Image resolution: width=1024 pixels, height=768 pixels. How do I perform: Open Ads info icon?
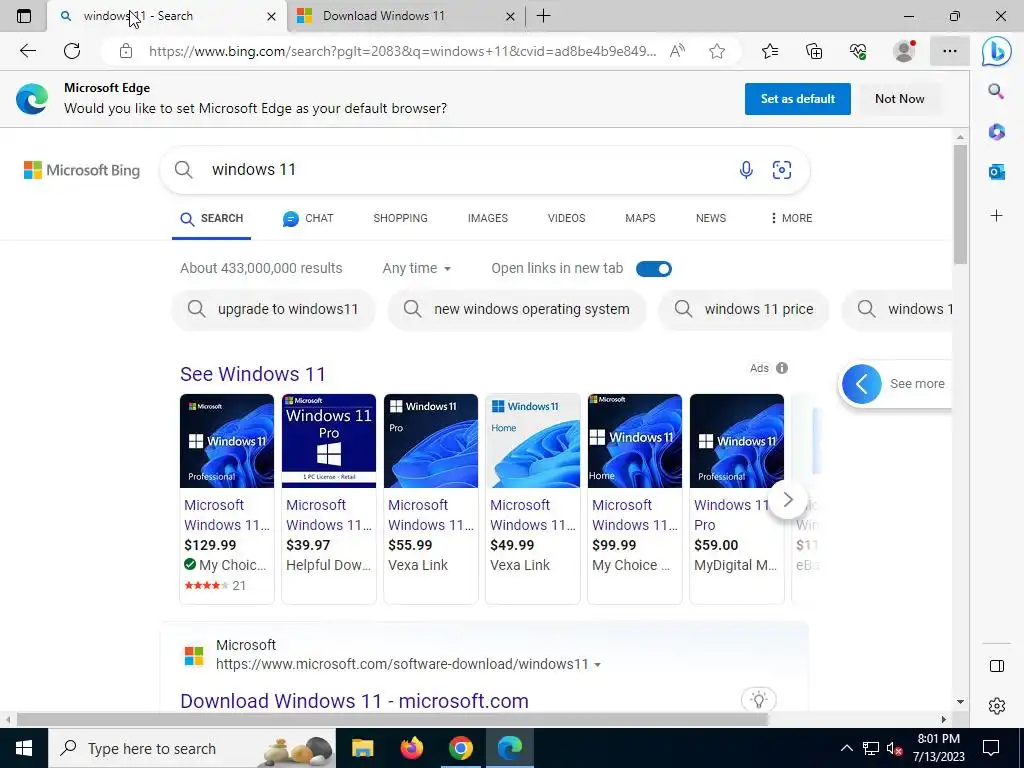click(x=782, y=368)
